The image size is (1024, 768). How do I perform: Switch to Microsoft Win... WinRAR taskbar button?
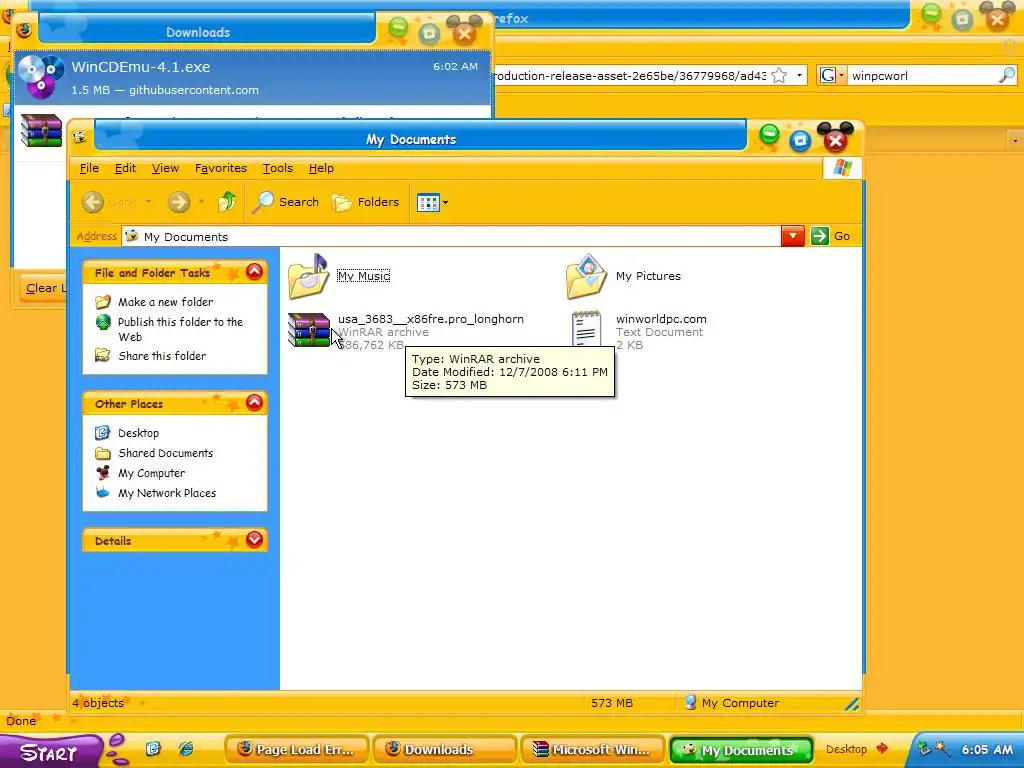[592, 750]
